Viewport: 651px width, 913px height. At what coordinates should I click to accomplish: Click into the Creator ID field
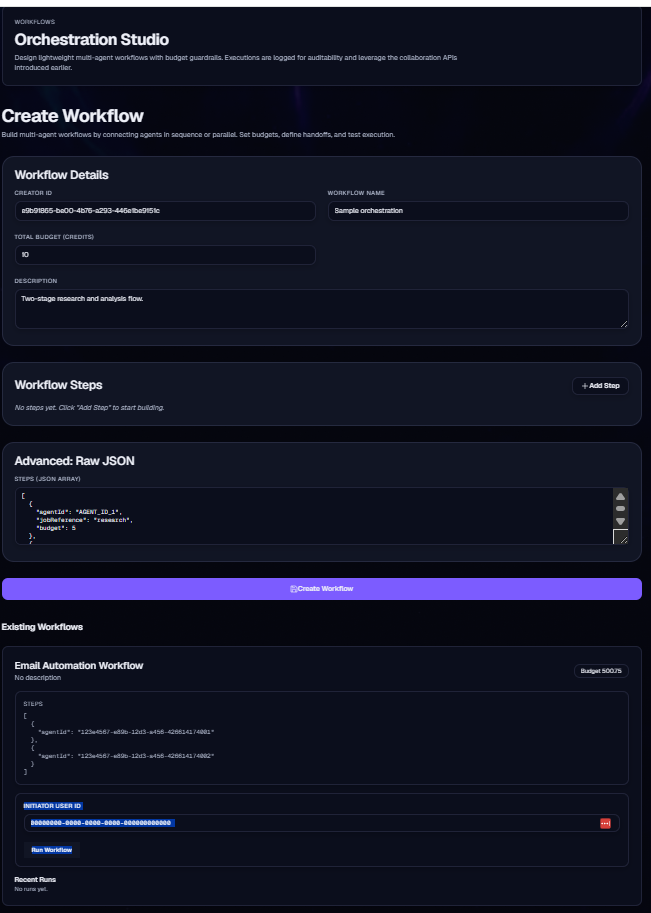point(165,211)
